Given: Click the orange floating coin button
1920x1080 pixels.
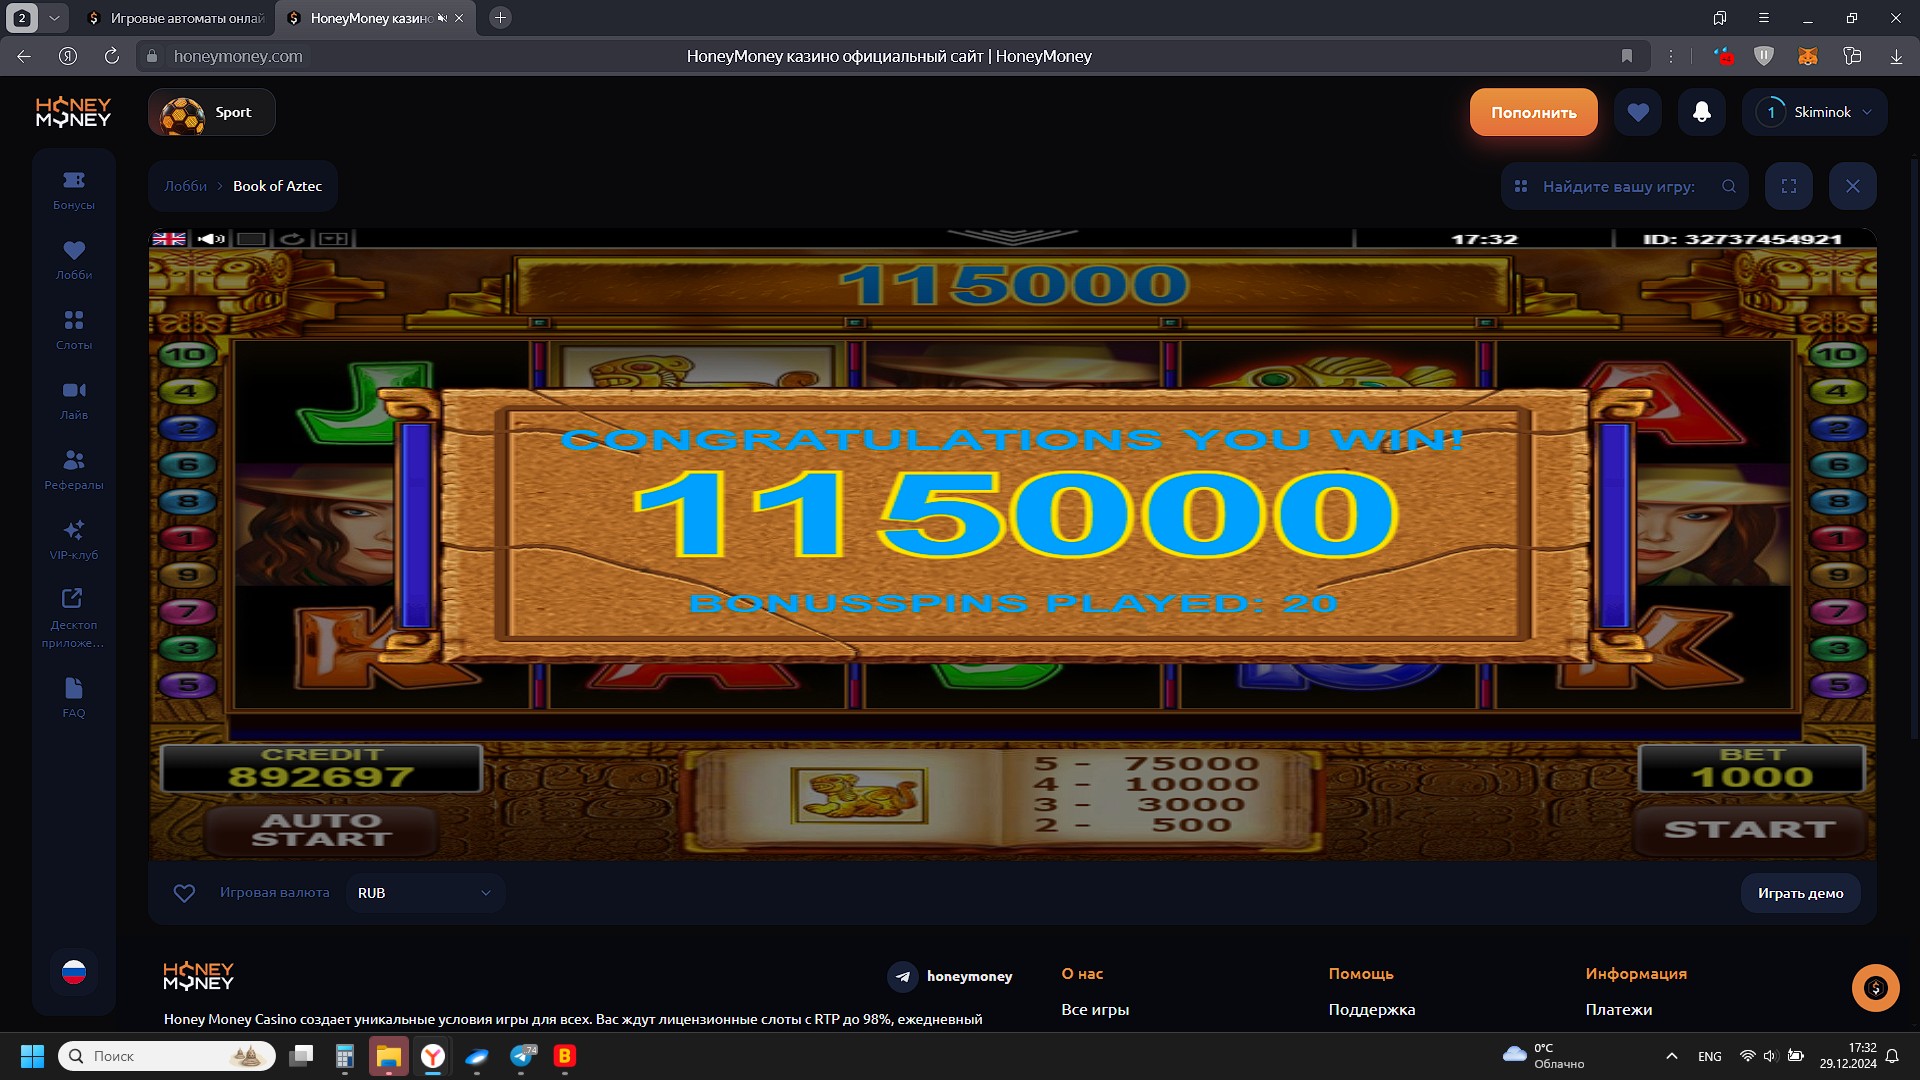Looking at the screenshot, I should [x=1875, y=988].
